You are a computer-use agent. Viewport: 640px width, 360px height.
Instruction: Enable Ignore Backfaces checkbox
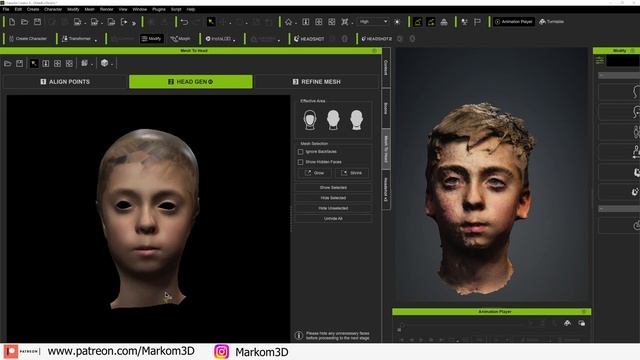pos(300,152)
